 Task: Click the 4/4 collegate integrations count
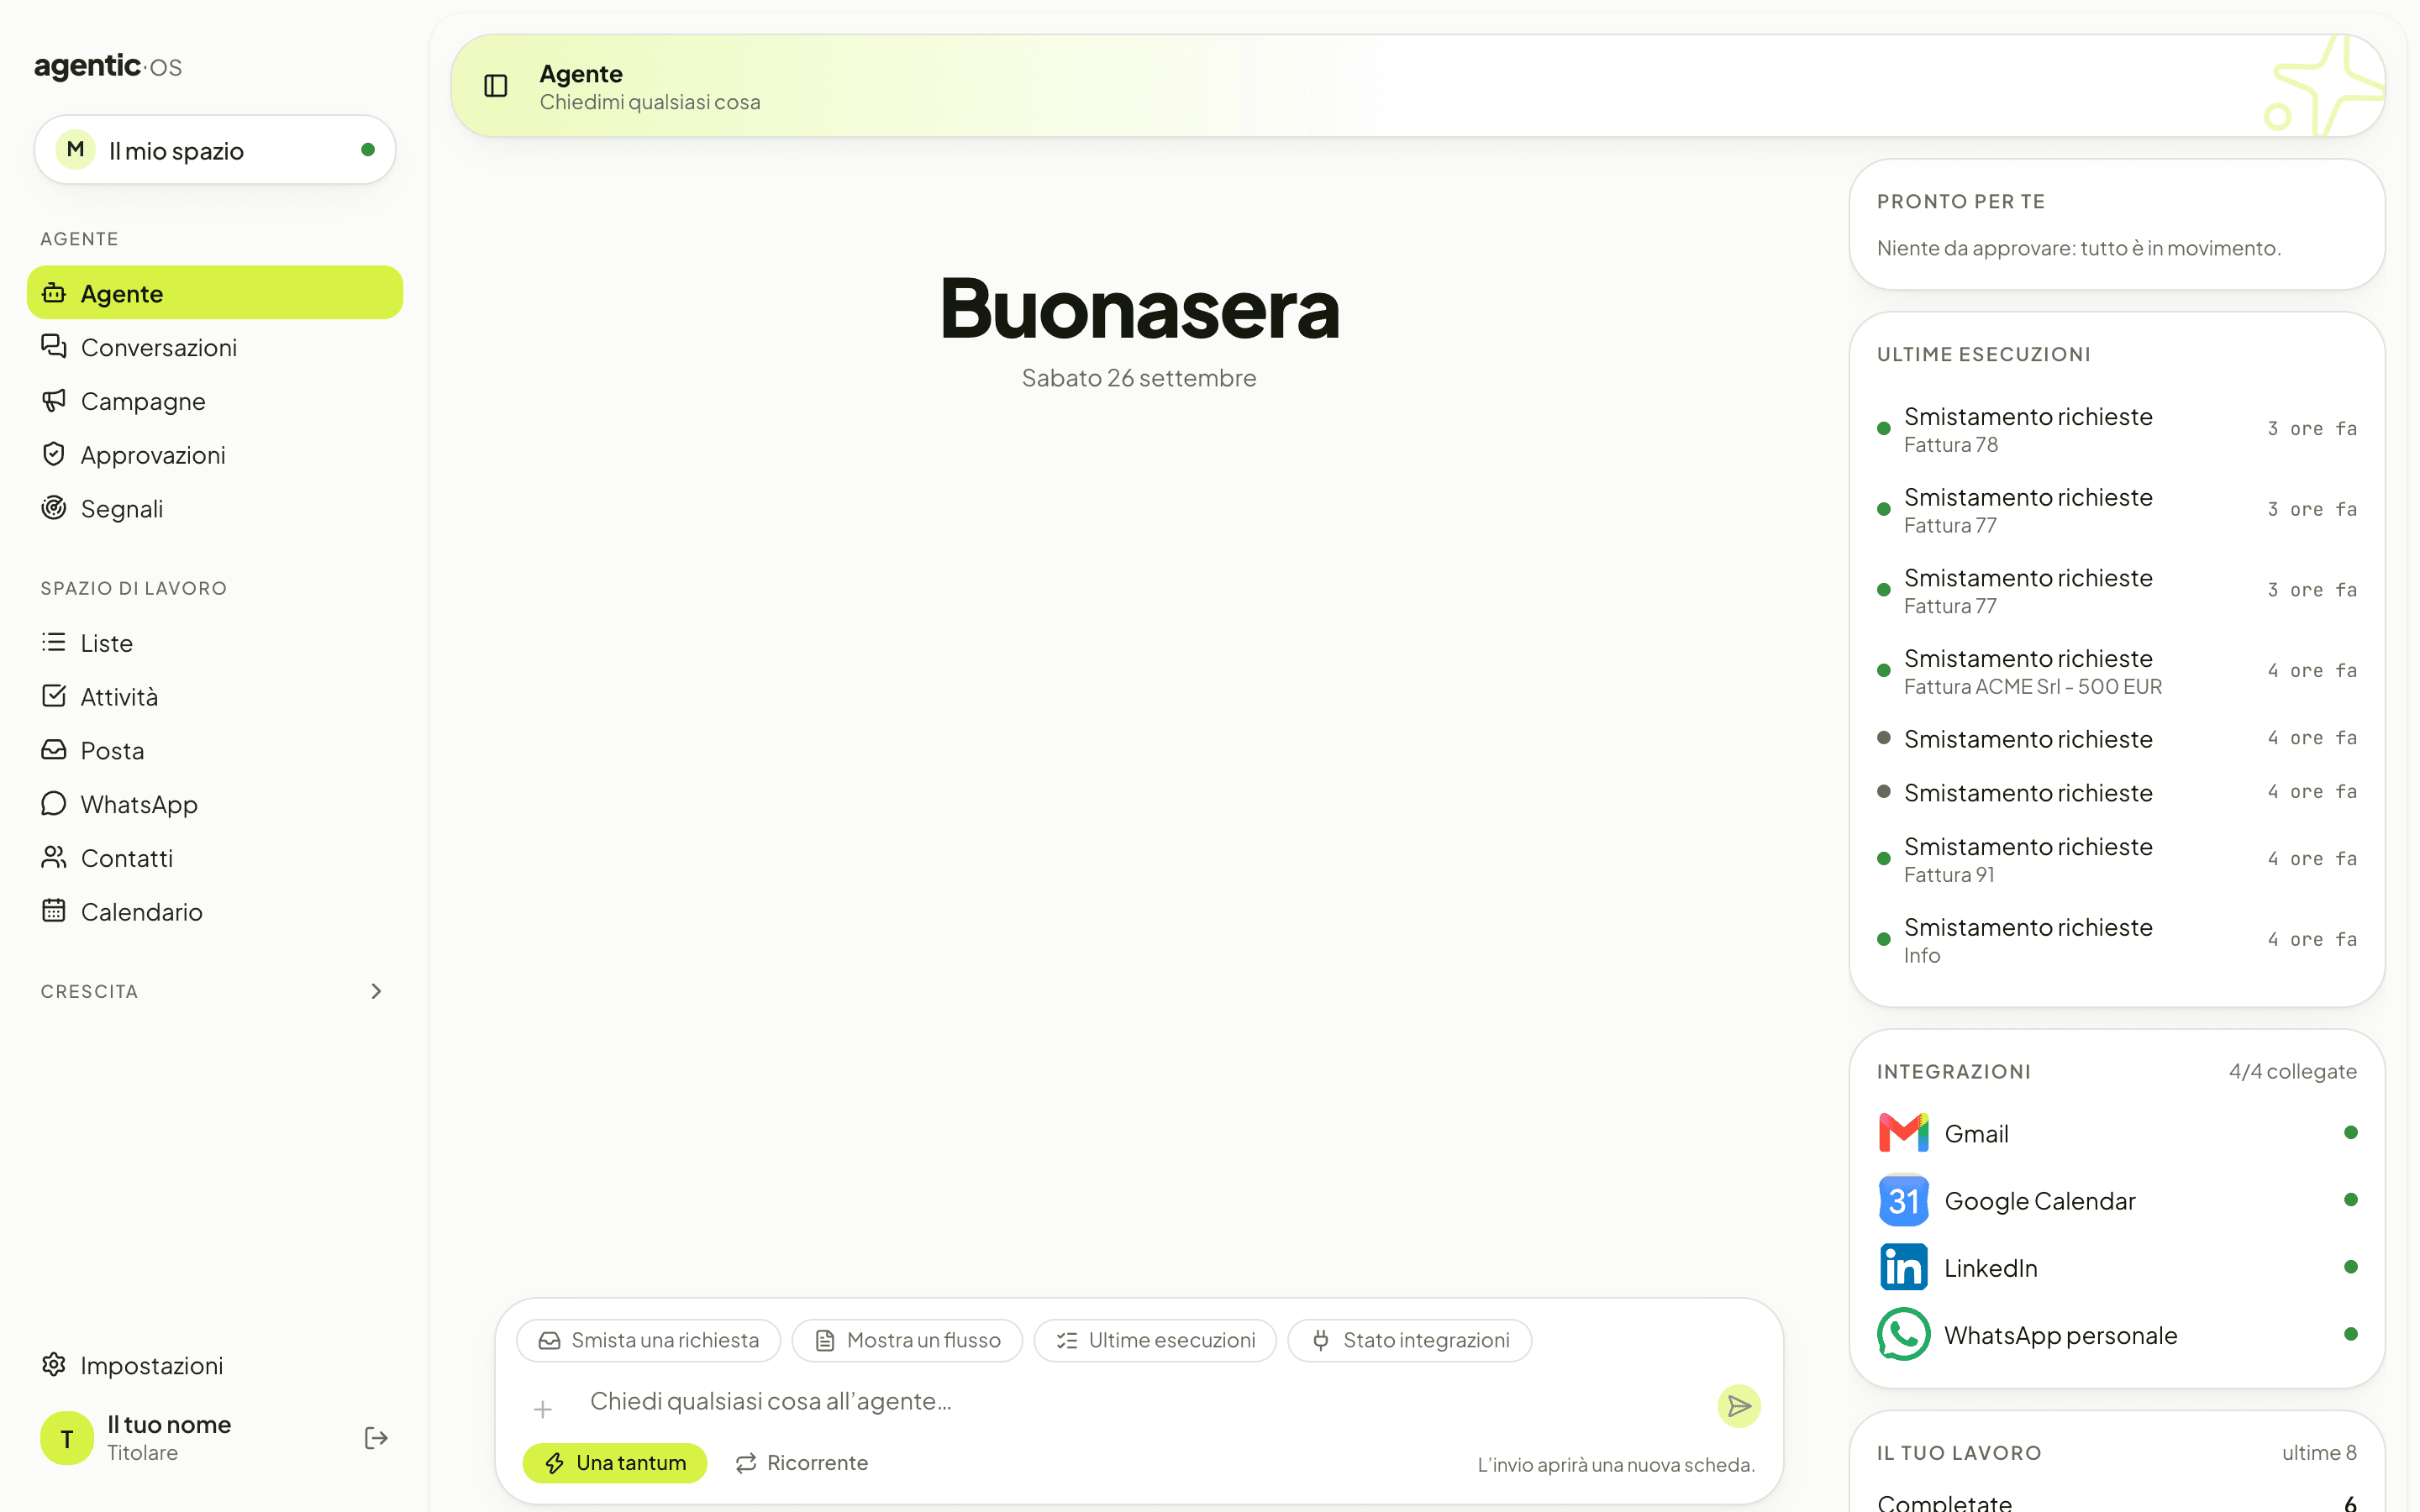click(x=2292, y=1071)
